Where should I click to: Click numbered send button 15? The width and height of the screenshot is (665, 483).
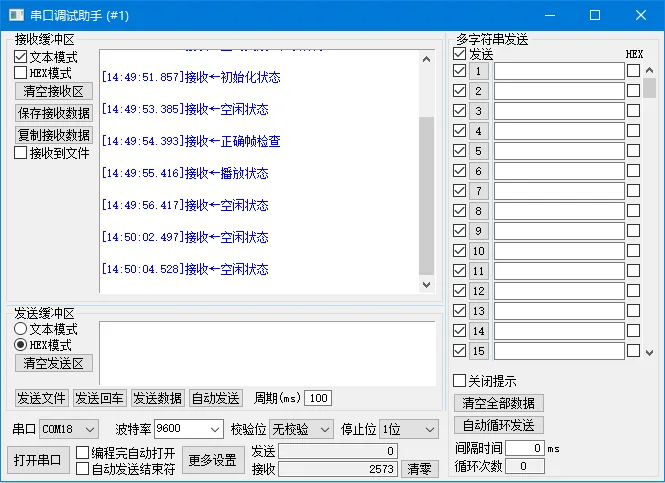pyautogui.click(x=478, y=351)
